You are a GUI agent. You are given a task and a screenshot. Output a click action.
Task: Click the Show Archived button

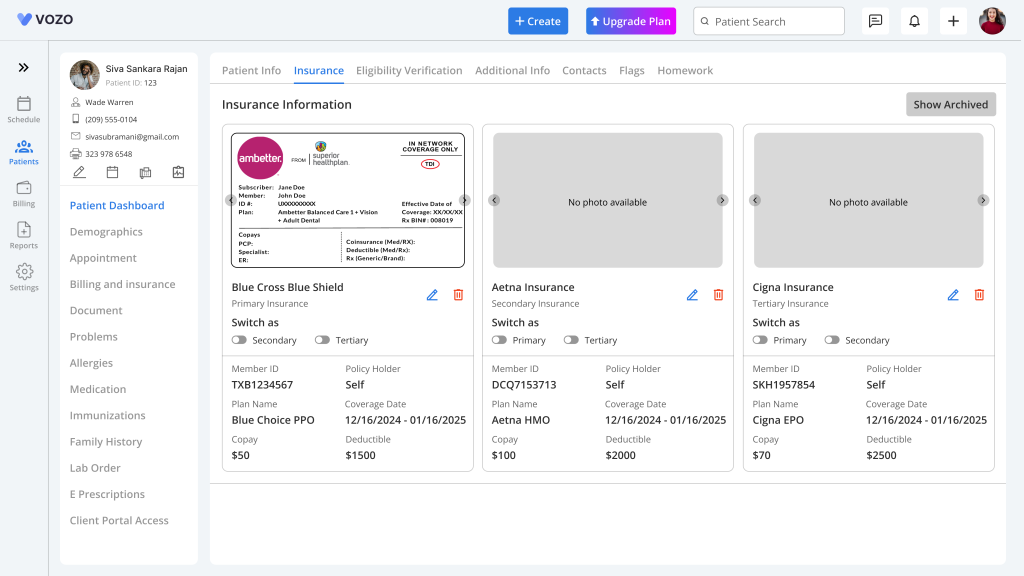(x=951, y=104)
